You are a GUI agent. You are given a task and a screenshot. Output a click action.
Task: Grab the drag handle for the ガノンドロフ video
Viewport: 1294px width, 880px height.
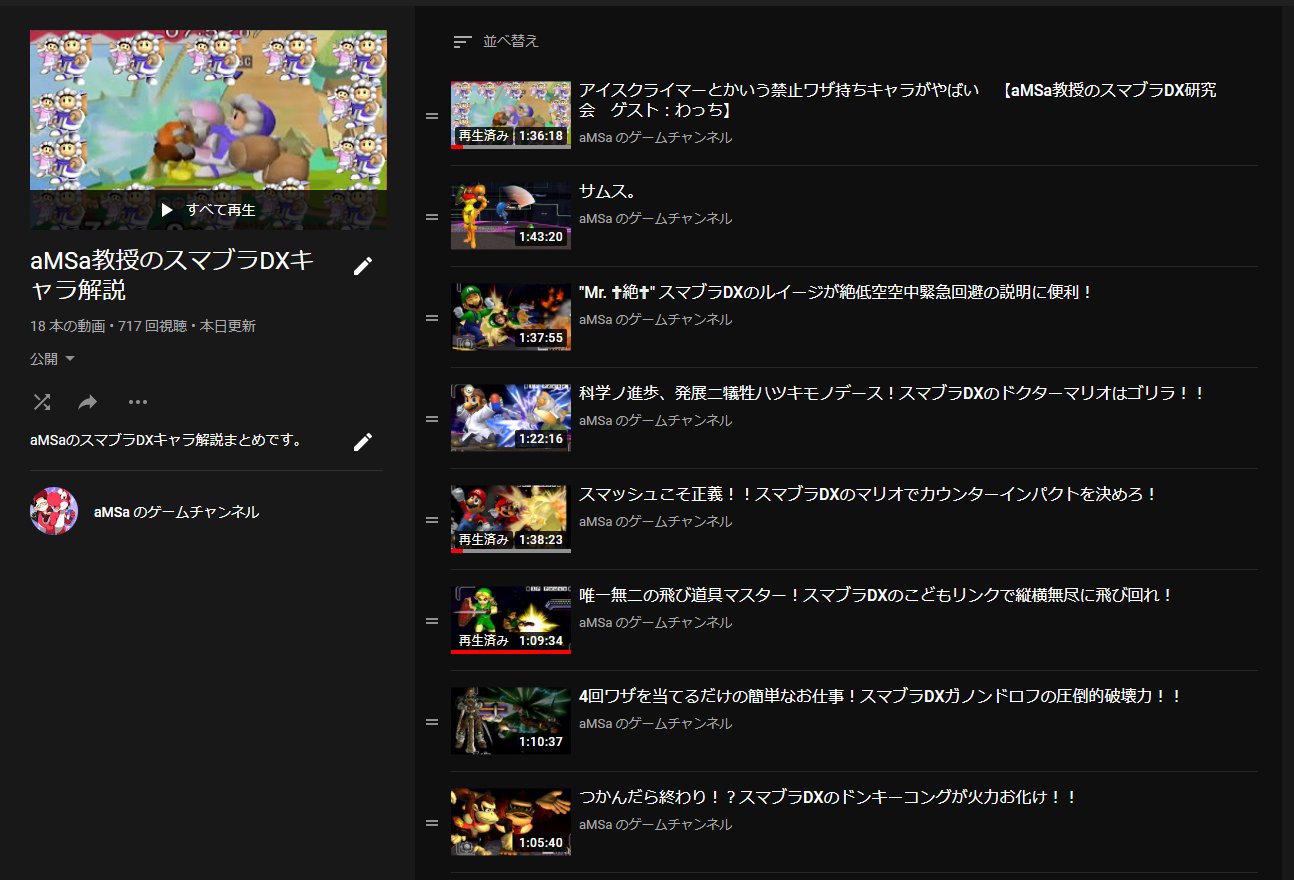point(432,722)
